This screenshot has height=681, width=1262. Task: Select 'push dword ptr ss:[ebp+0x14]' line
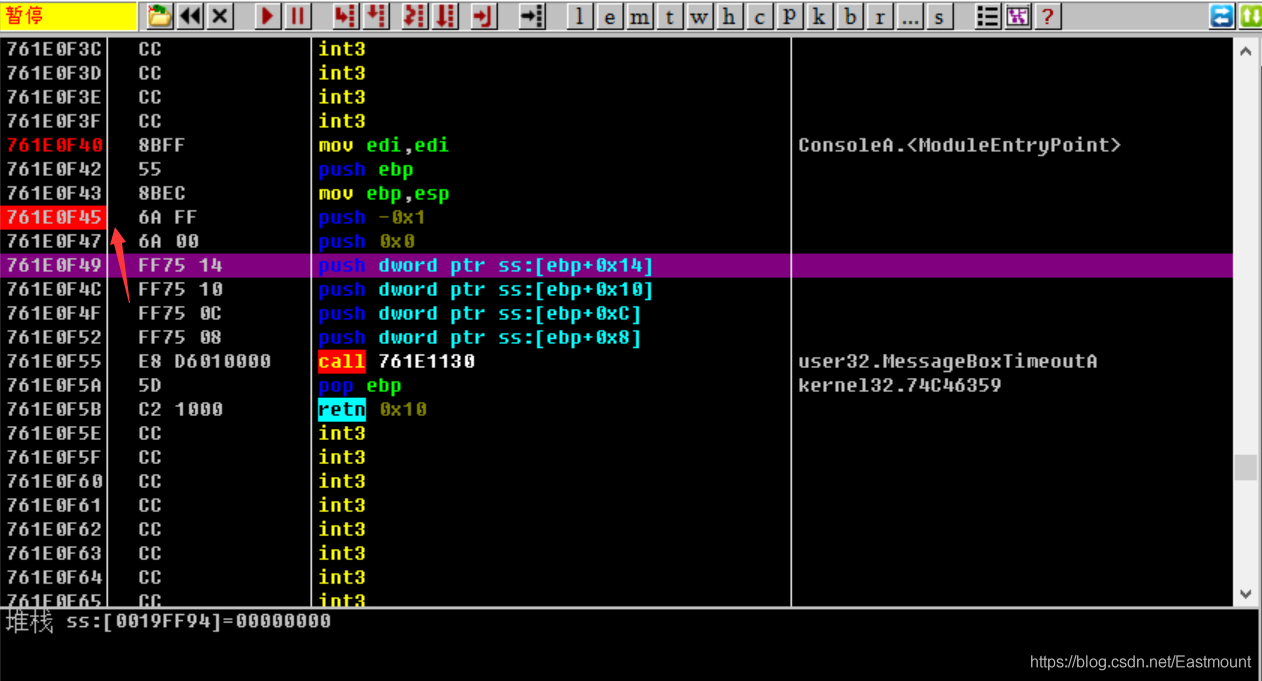point(486,265)
